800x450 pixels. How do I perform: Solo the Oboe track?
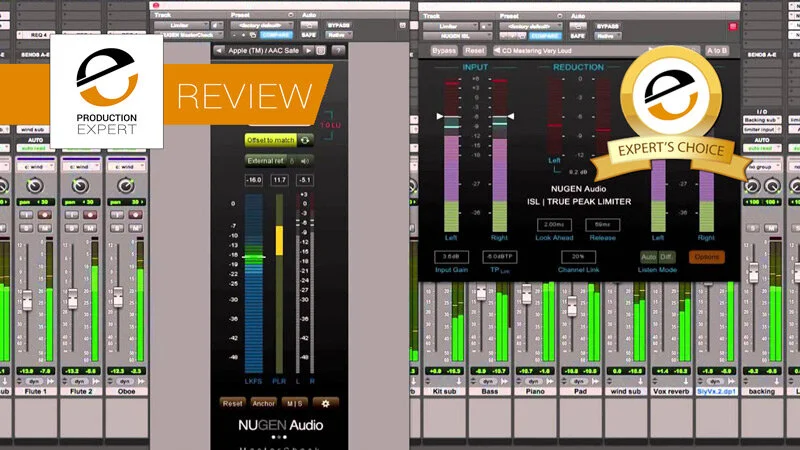(x=117, y=228)
